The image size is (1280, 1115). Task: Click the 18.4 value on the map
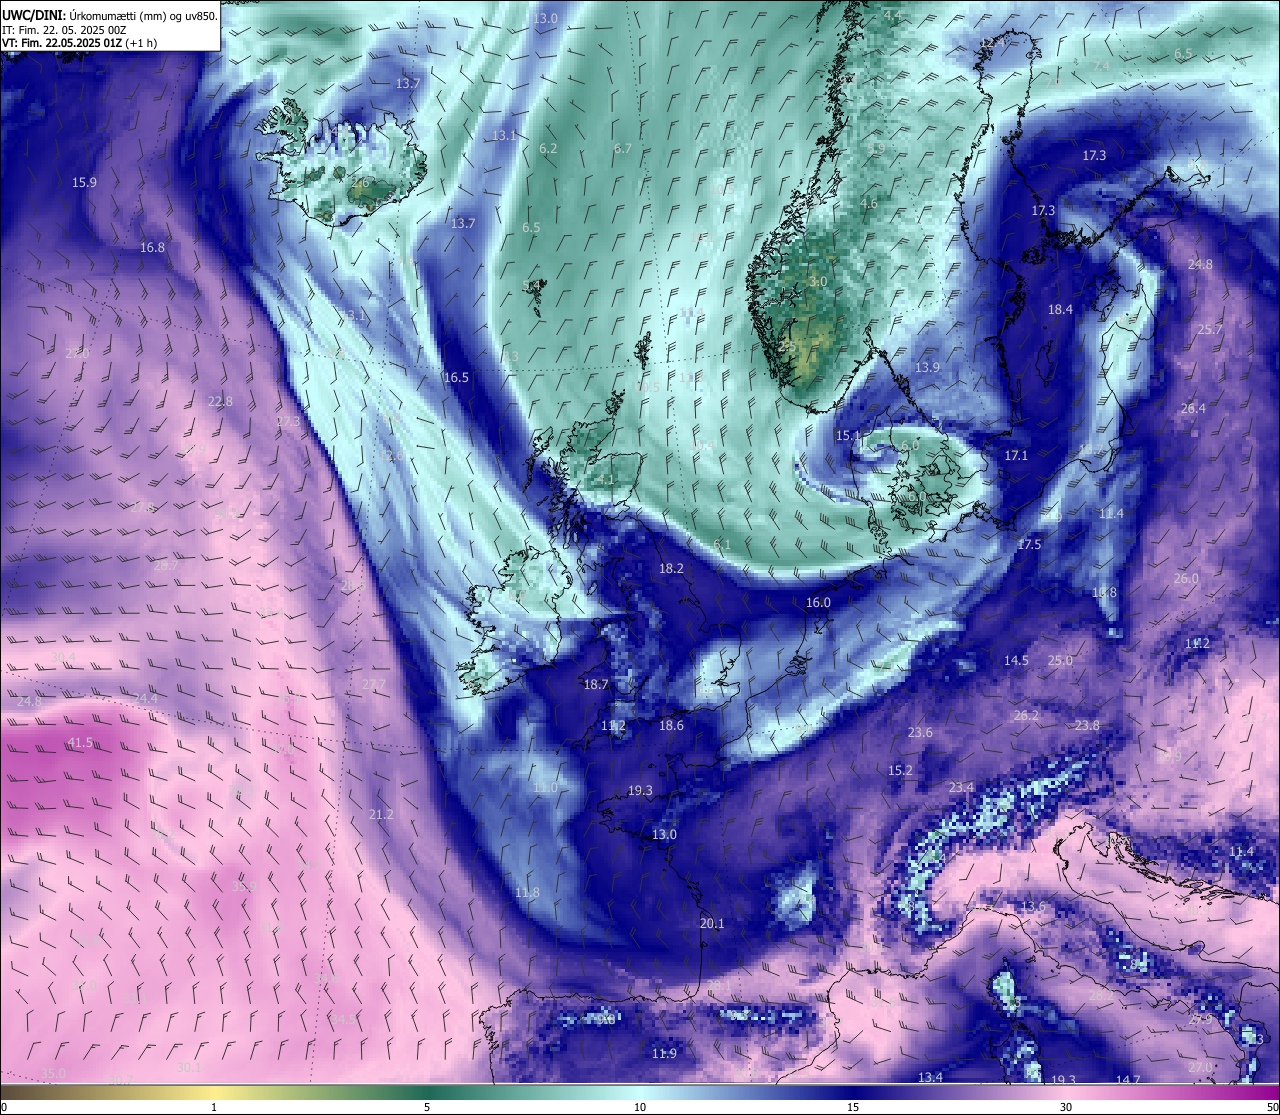[x=1060, y=310]
